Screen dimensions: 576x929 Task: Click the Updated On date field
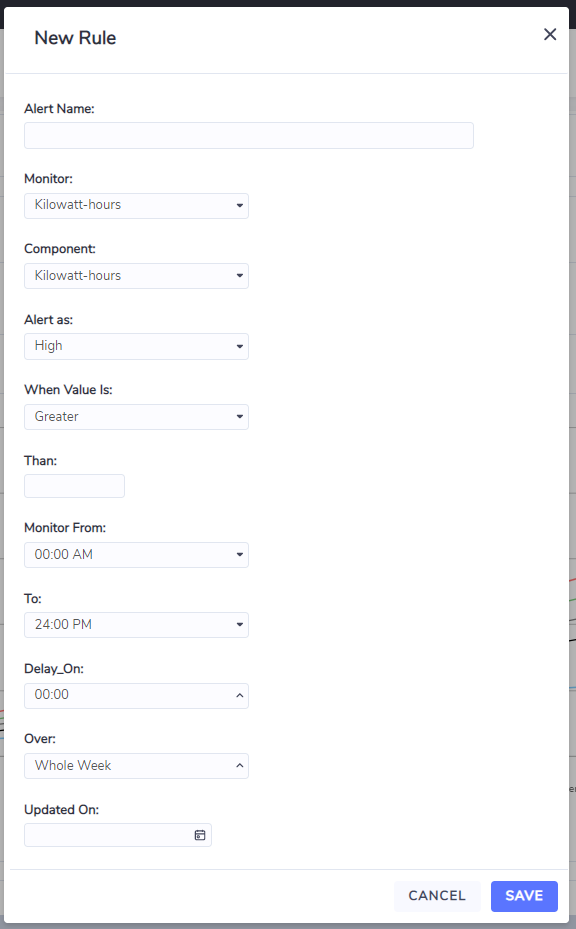point(118,835)
